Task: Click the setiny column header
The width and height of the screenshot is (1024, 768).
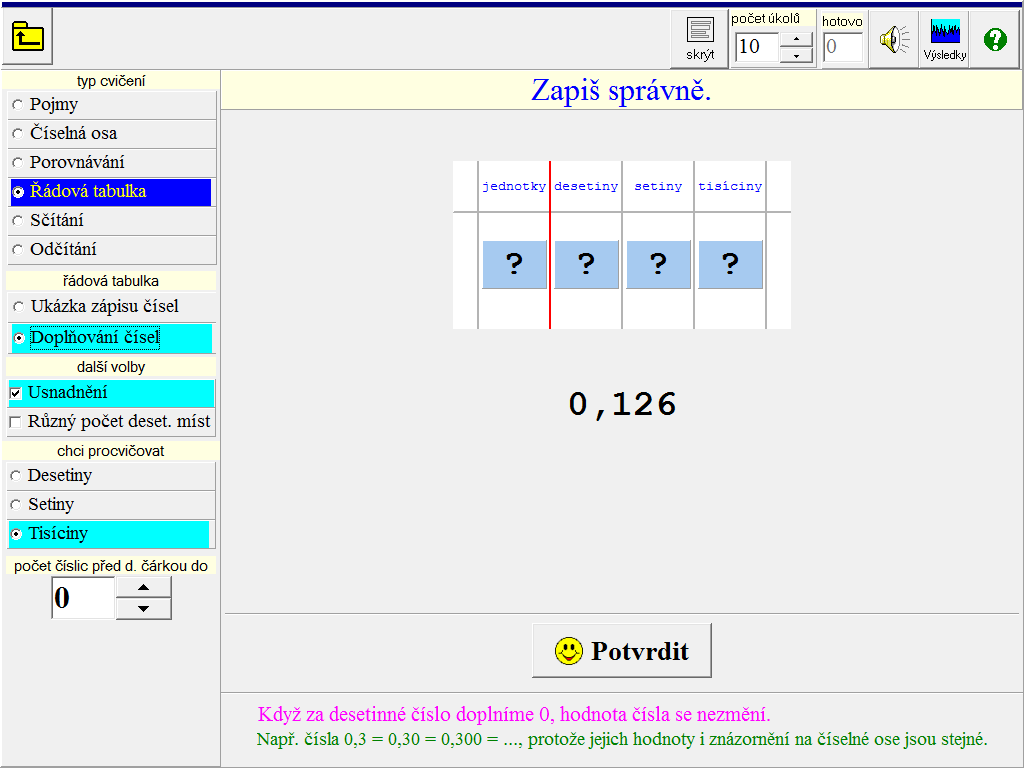Action: pyautogui.click(x=658, y=187)
